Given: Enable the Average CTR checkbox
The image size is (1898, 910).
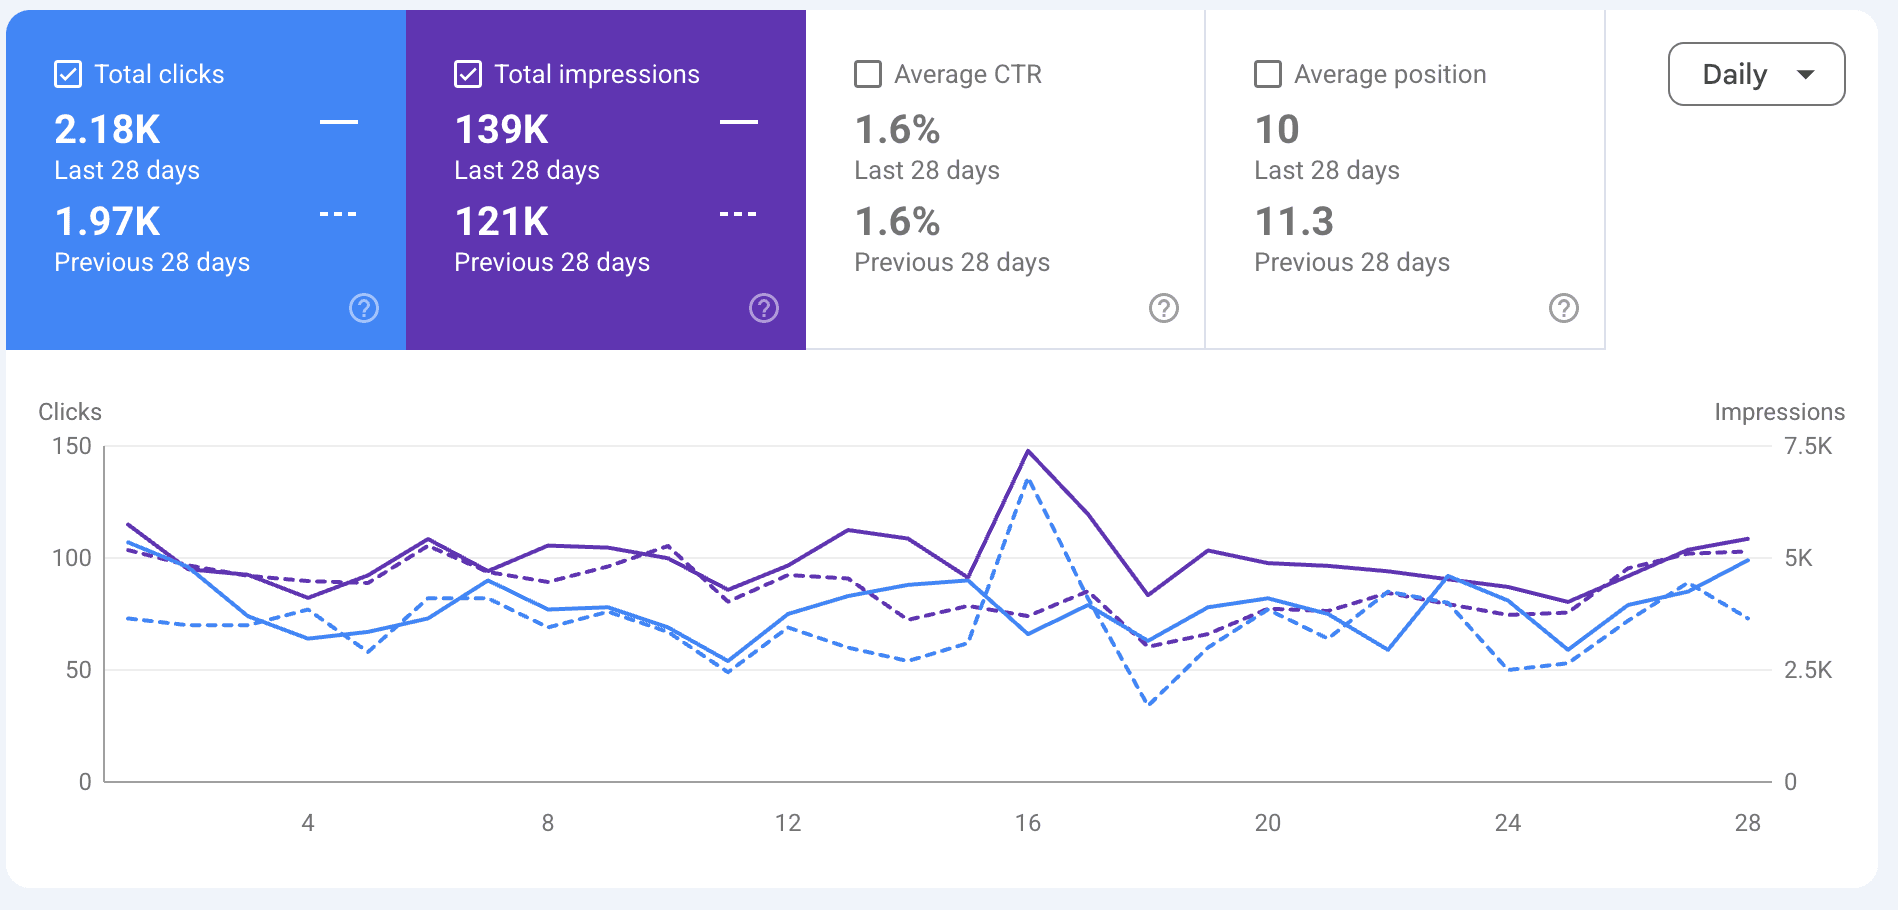Looking at the screenshot, I should coord(868,74).
